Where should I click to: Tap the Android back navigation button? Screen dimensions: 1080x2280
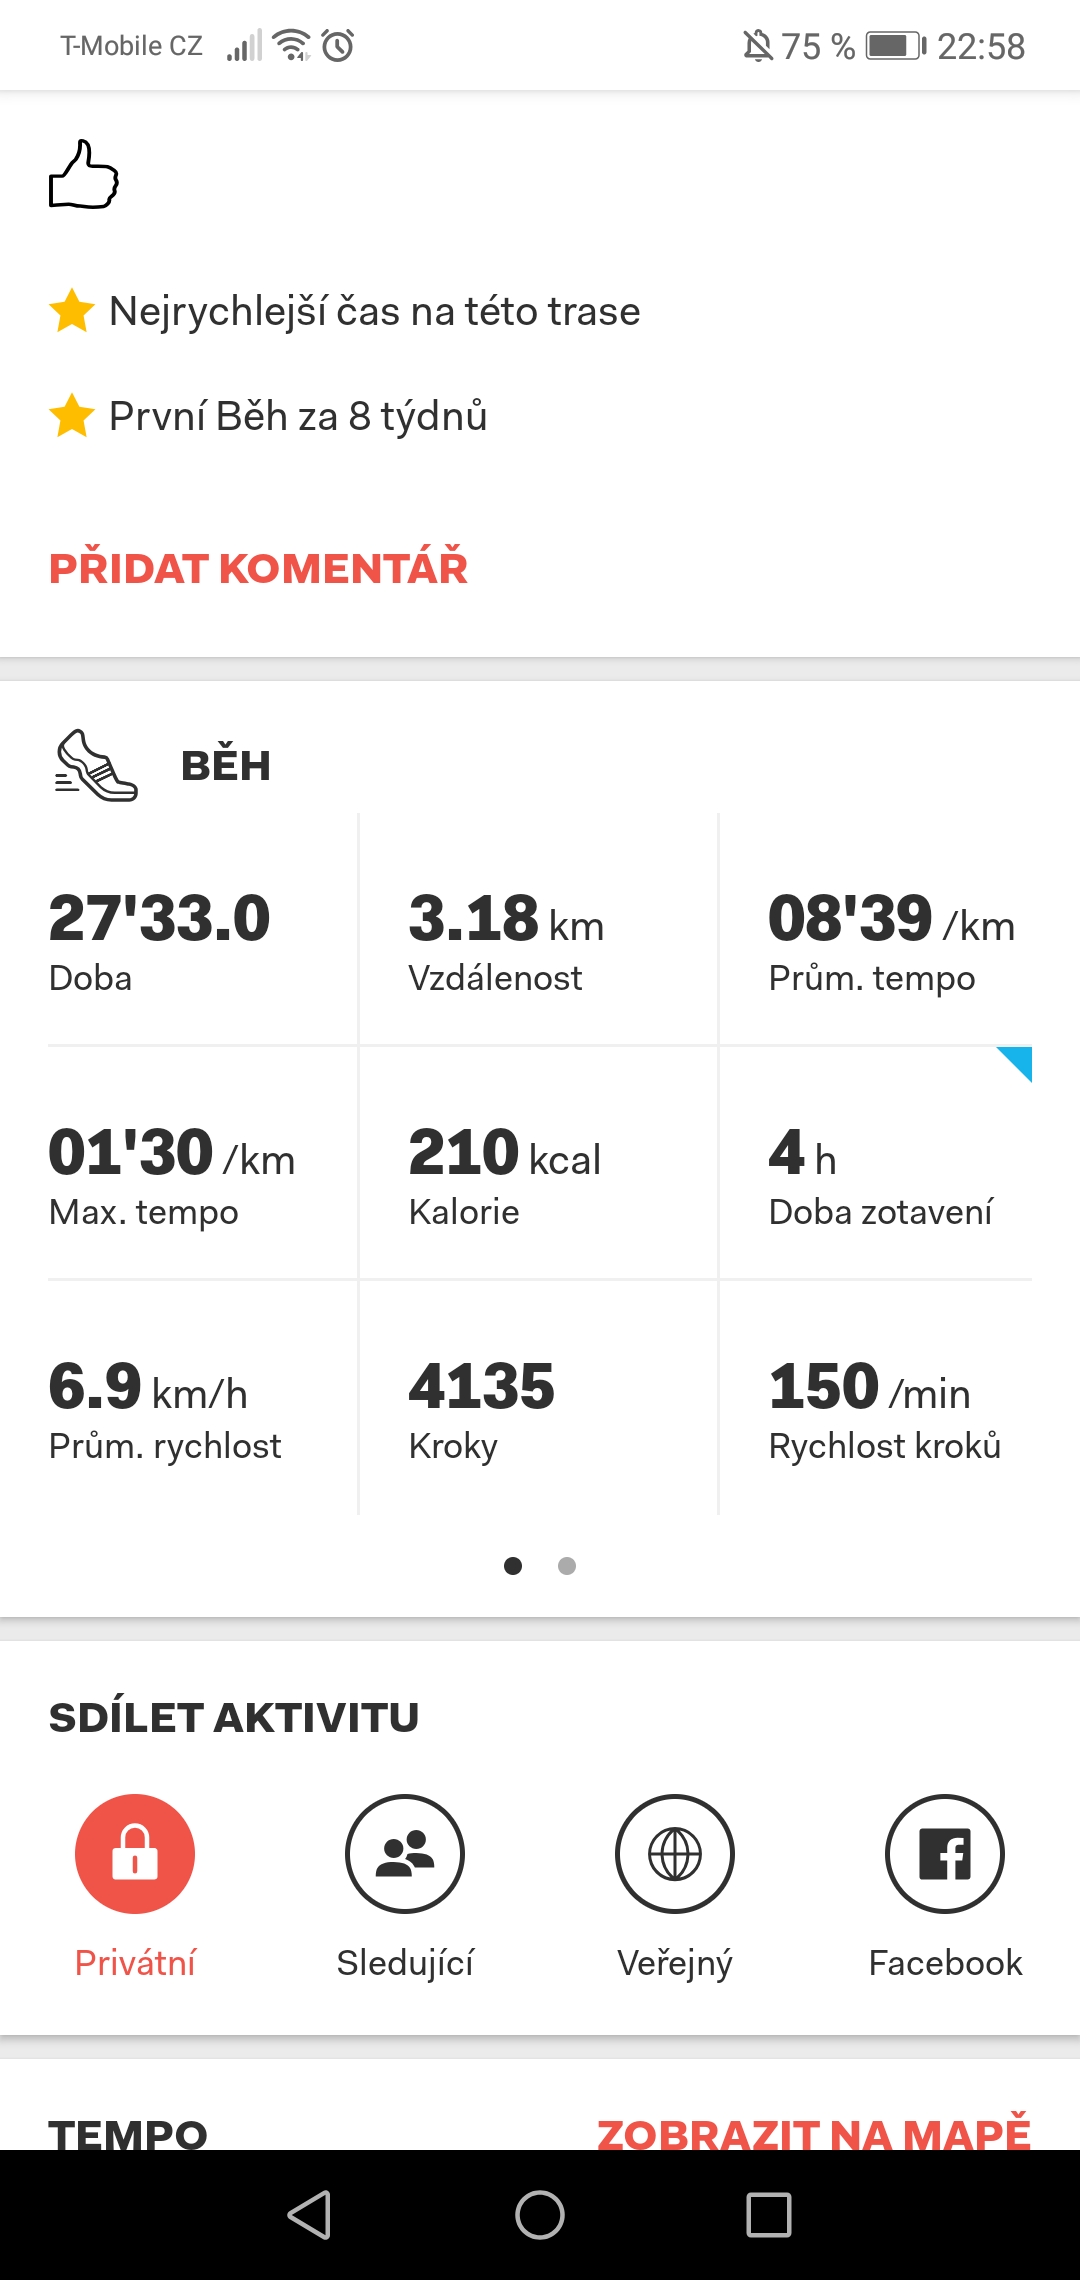tap(309, 2214)
